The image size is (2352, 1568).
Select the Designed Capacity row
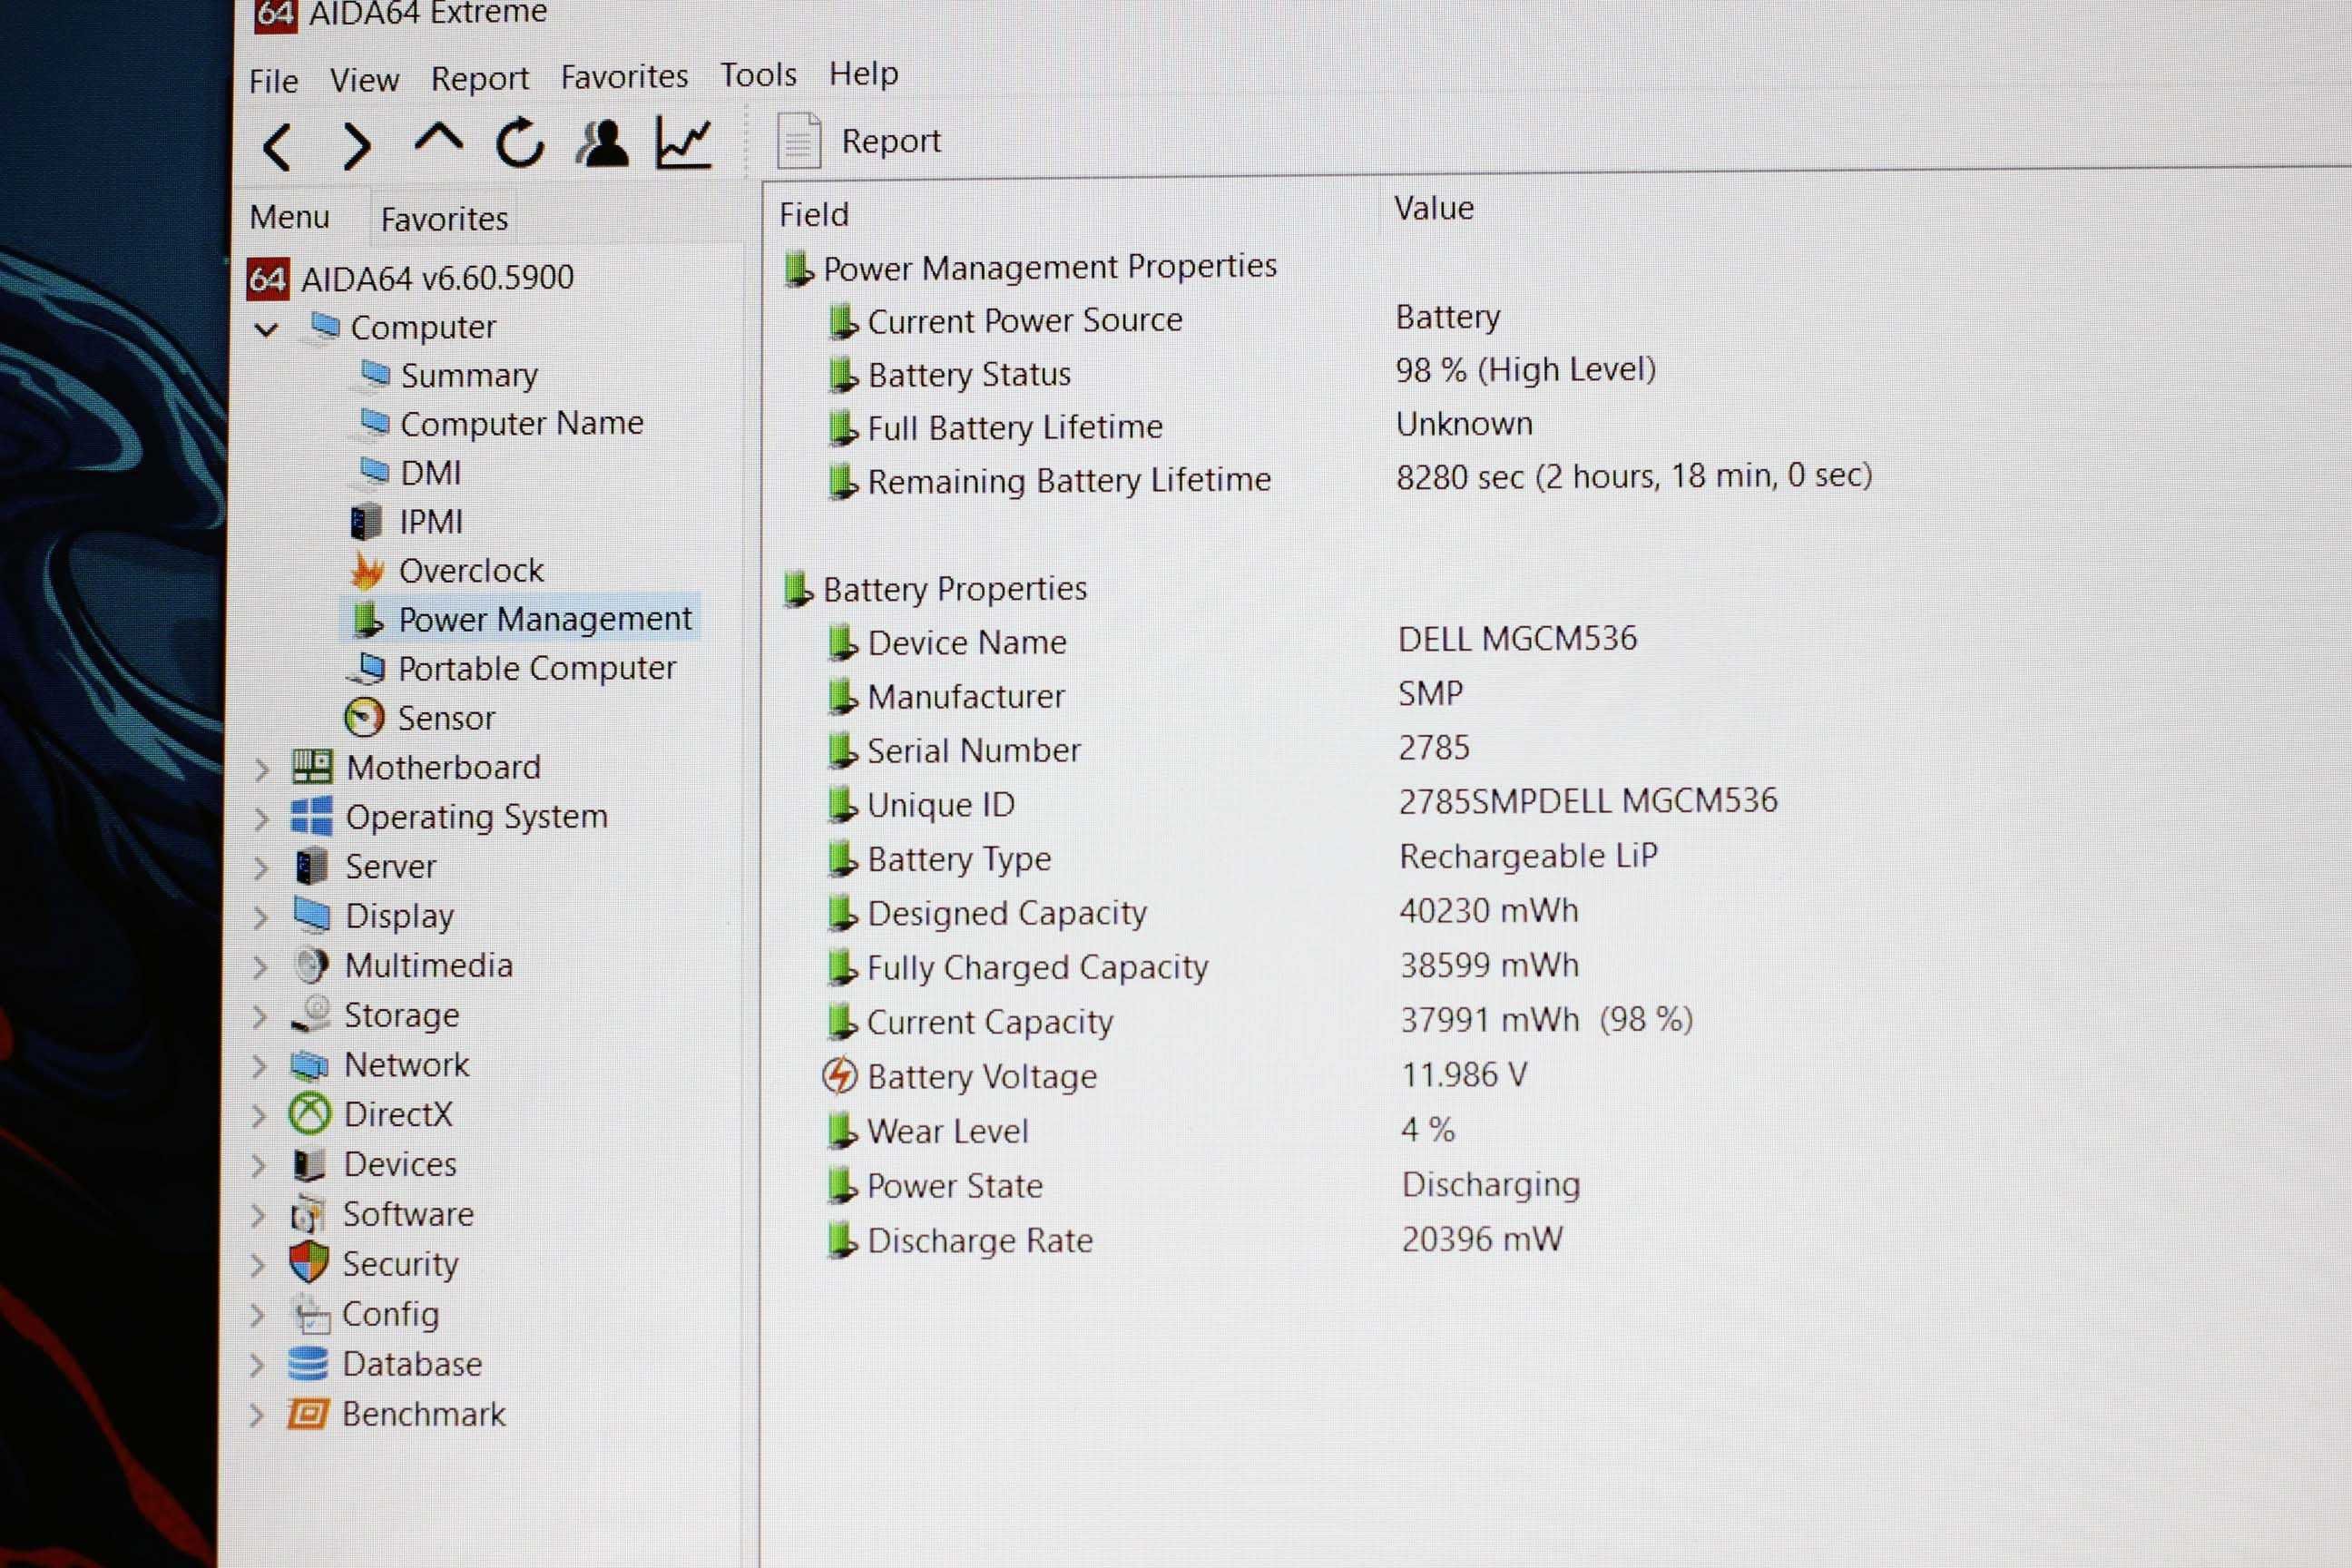(1203, 912)
